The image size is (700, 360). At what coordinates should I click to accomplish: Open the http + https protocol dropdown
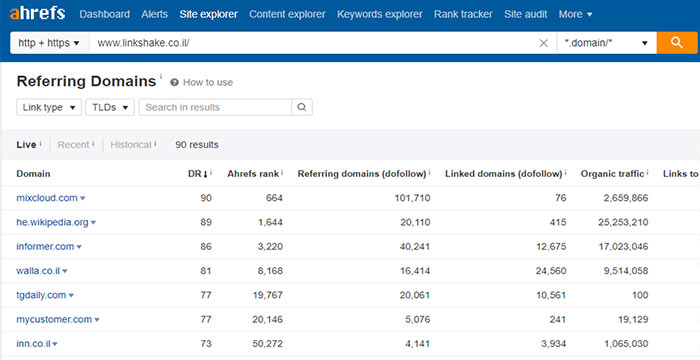tap(49, 43)
